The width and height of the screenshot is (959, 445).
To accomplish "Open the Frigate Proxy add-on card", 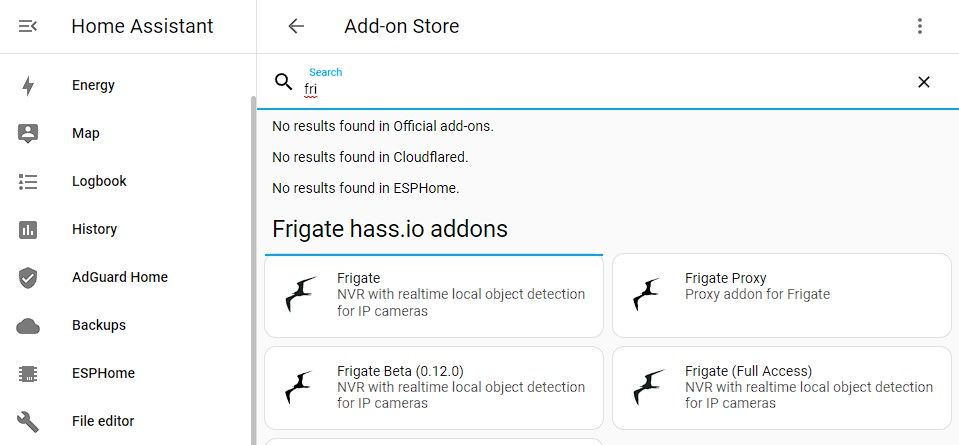I will 781,295.
